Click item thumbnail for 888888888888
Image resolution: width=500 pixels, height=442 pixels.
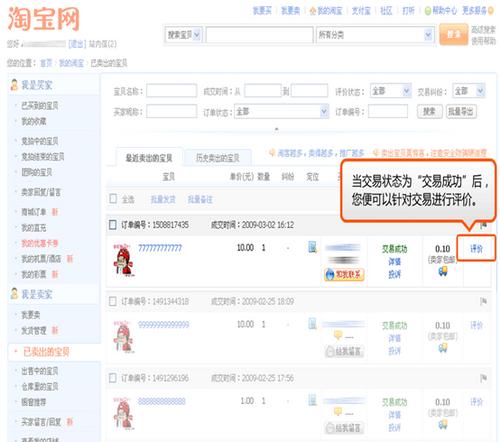click(124, 413)
